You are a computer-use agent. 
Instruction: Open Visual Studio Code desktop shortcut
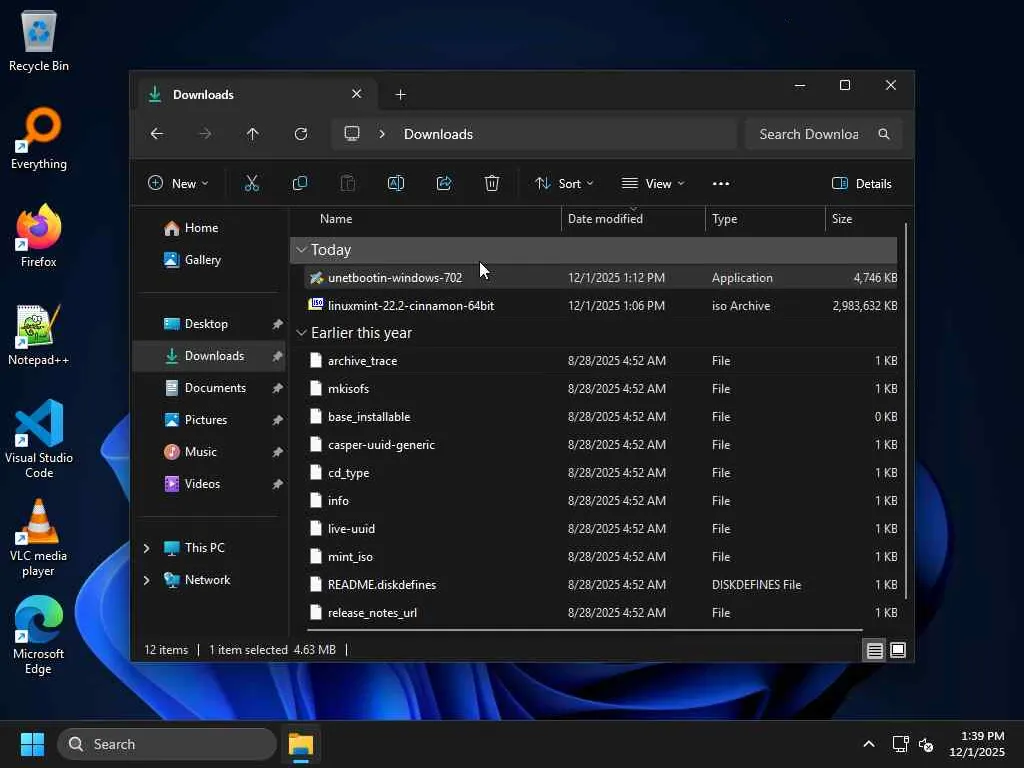[x=39, y=439]
